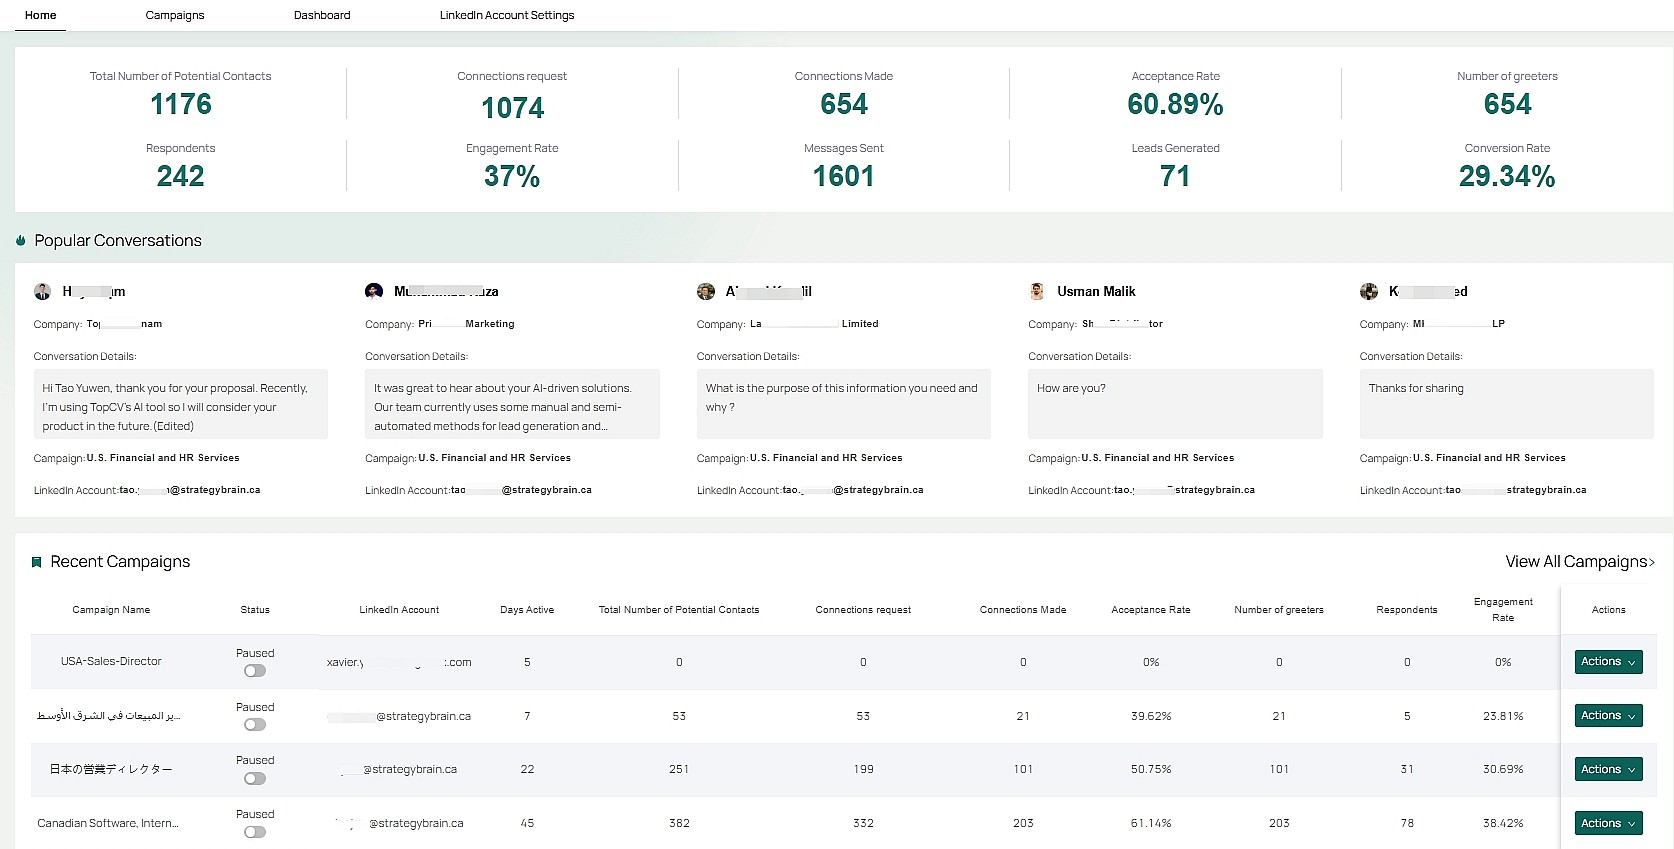1674x849 pixels.
Task: Open the 'How are you?' conversation message
Action: tap(1175, 404)
